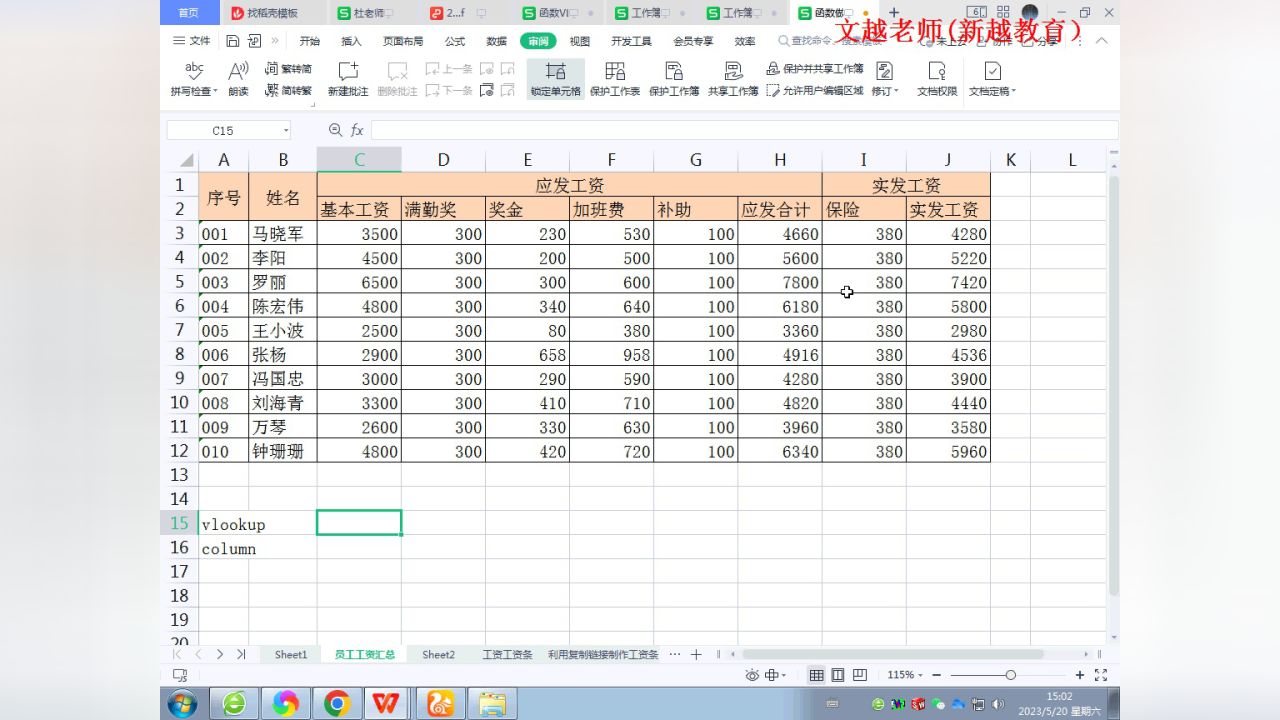The image size is (1280, 720).
Task: Switch to the 数据 ribbon tab
Action: 496,41
